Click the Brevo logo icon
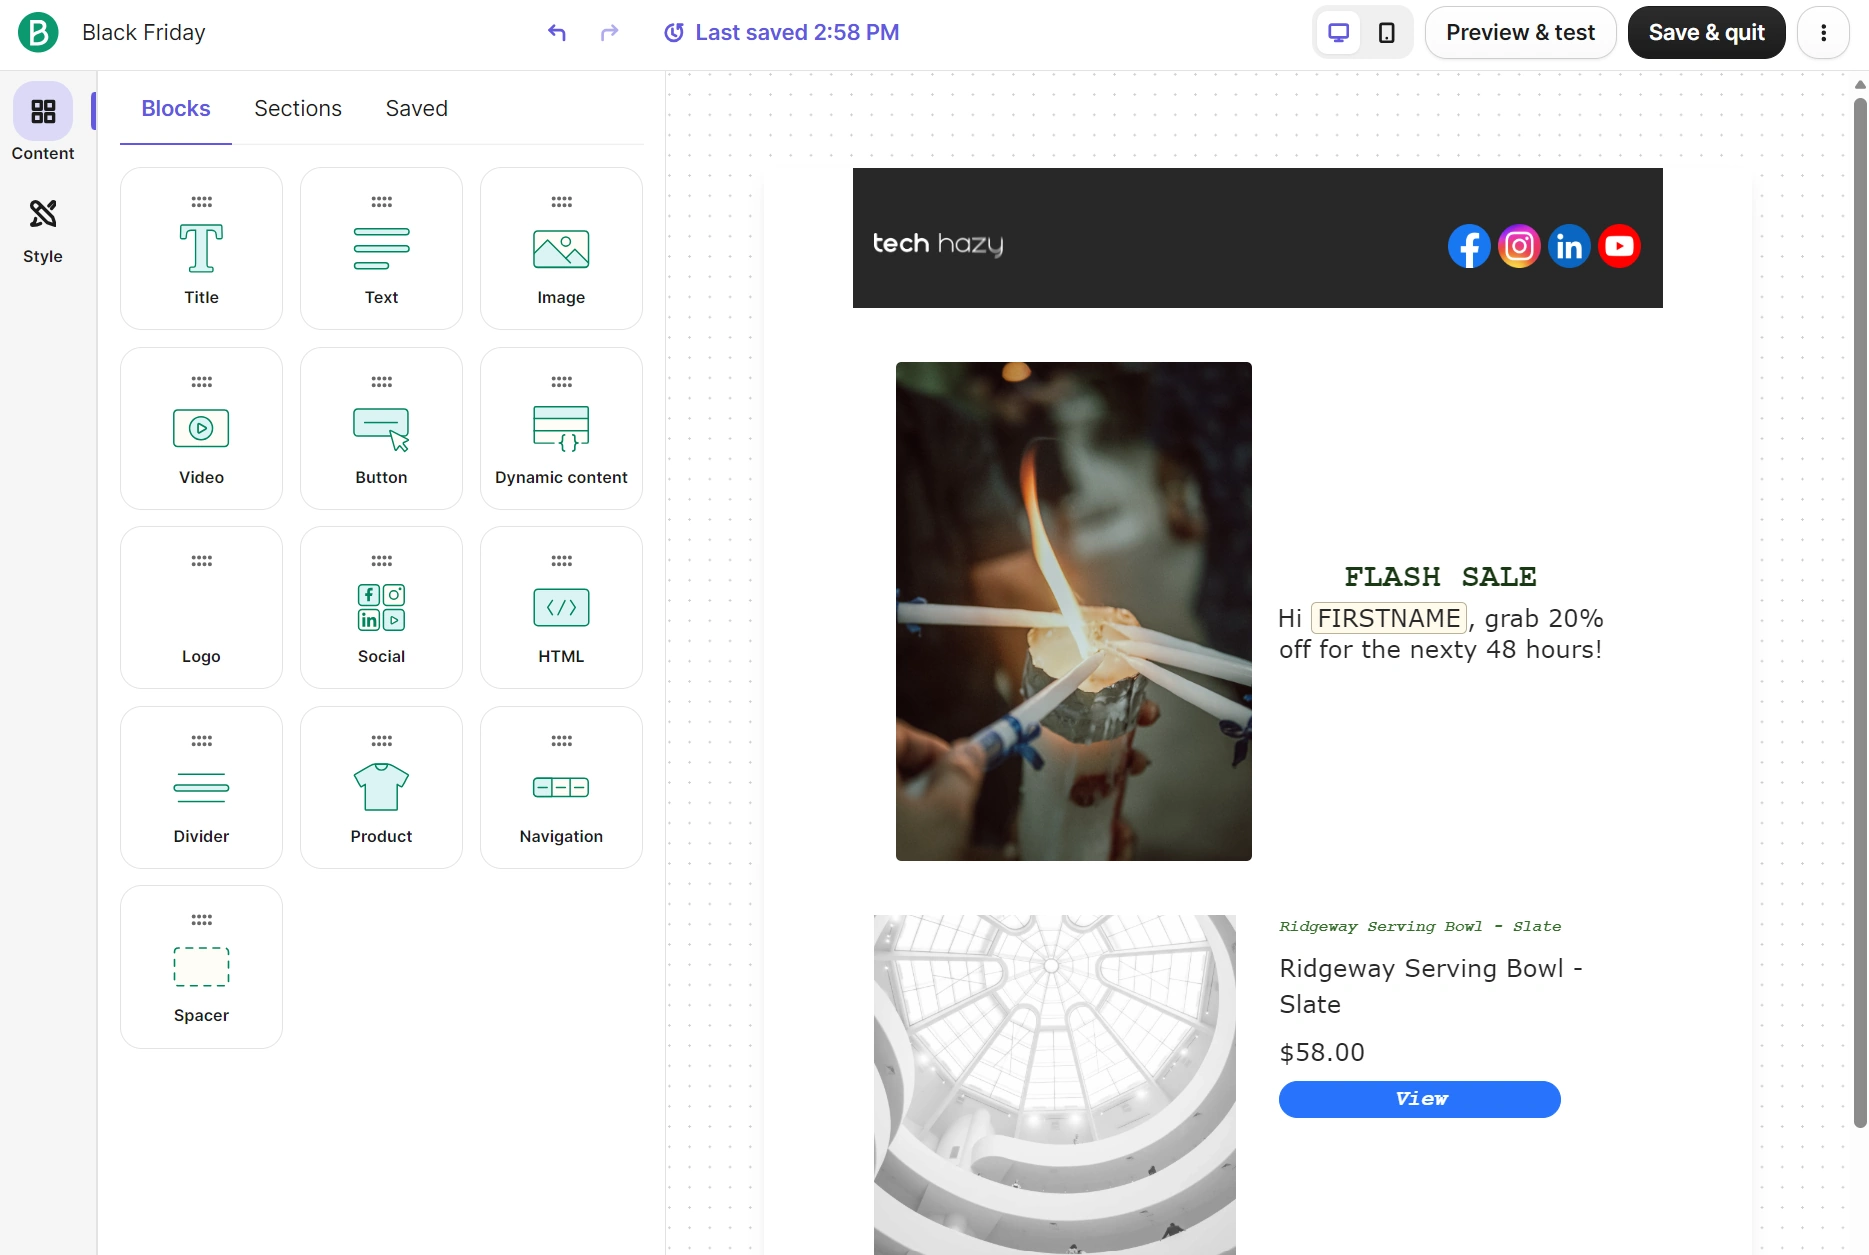Screen dimensions: 1869x1255 [38, 33]
